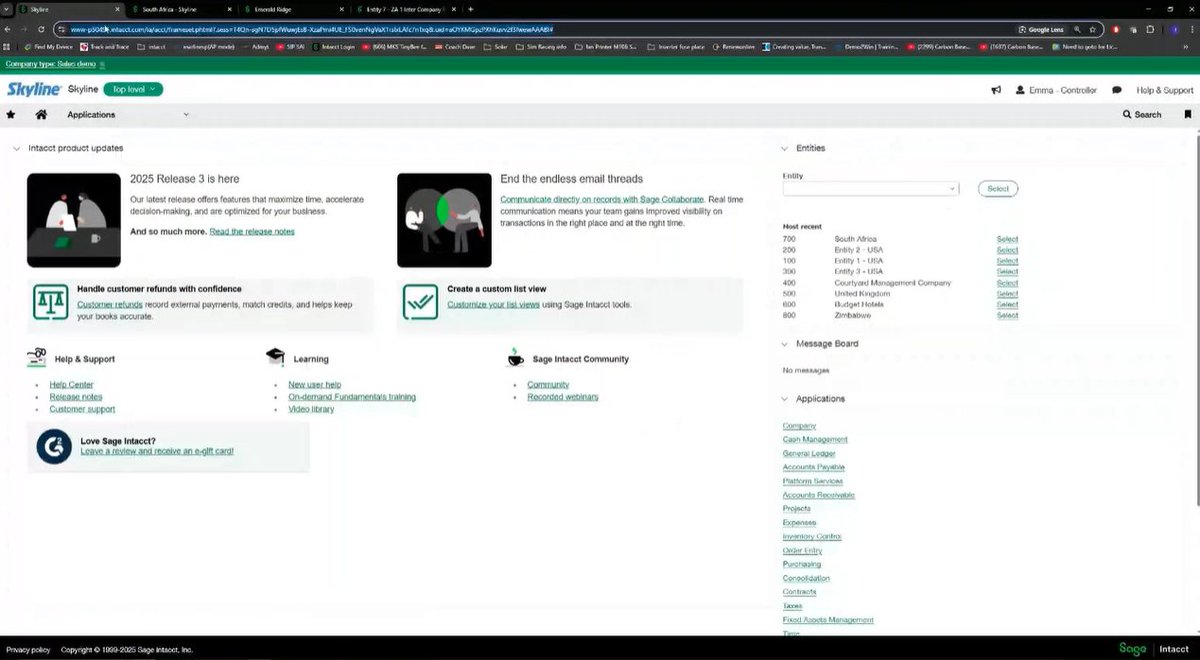Click the bookmark icon right of Search

(x=1187, y=114)
